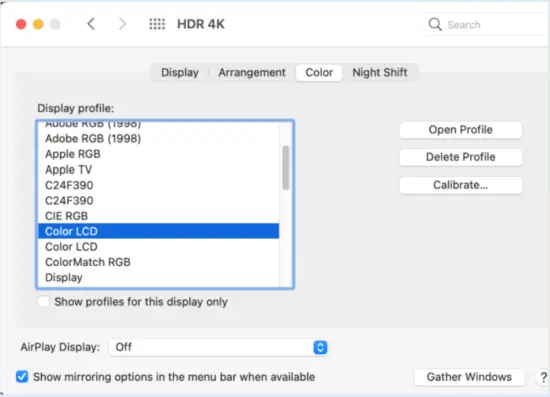Select the Color tab

point(319,73)
